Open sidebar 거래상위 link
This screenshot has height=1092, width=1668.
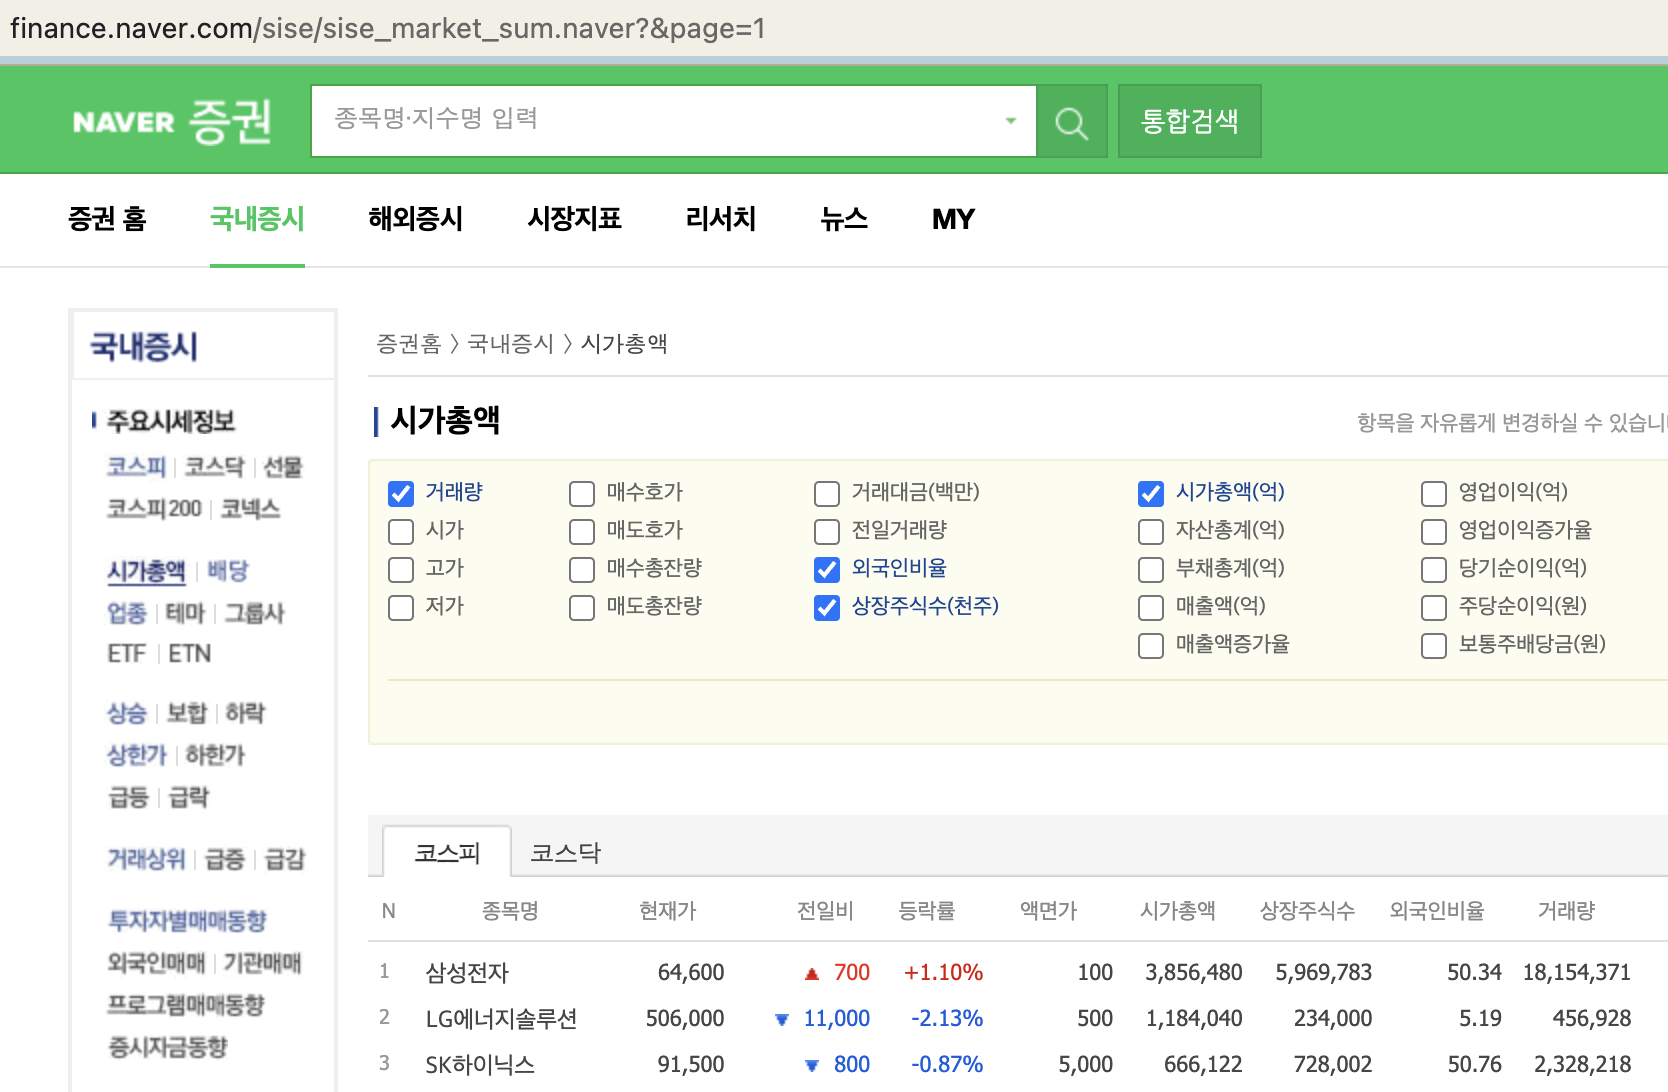coord(146,859)
